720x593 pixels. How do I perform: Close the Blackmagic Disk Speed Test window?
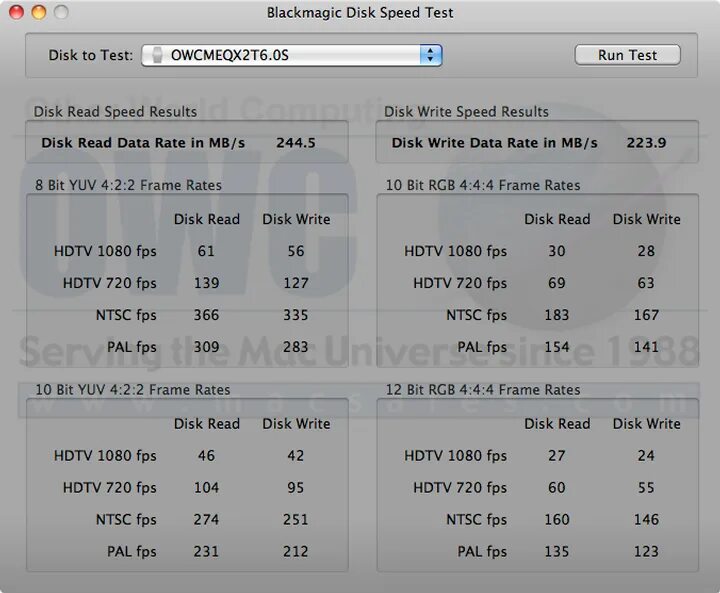17,12
